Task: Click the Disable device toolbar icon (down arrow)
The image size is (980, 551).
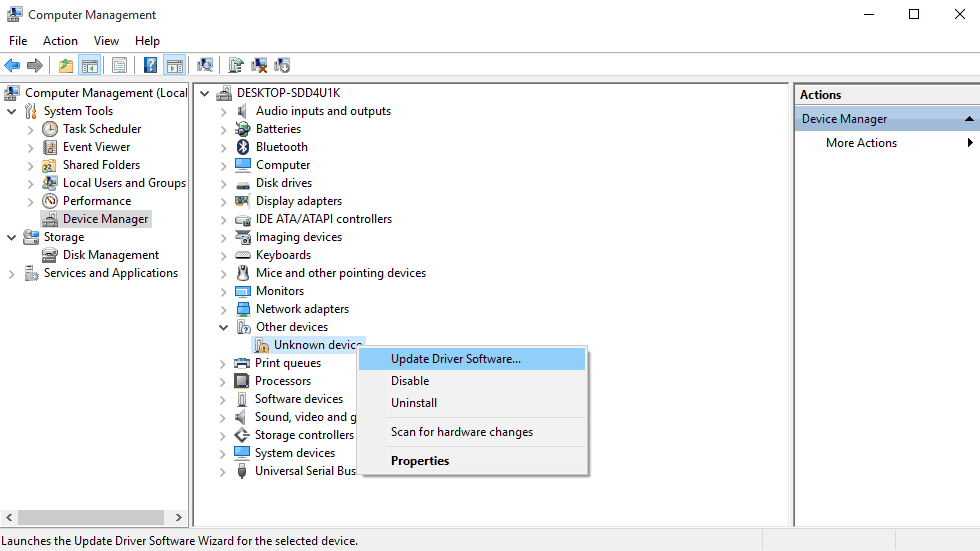Action: point(282,65)
